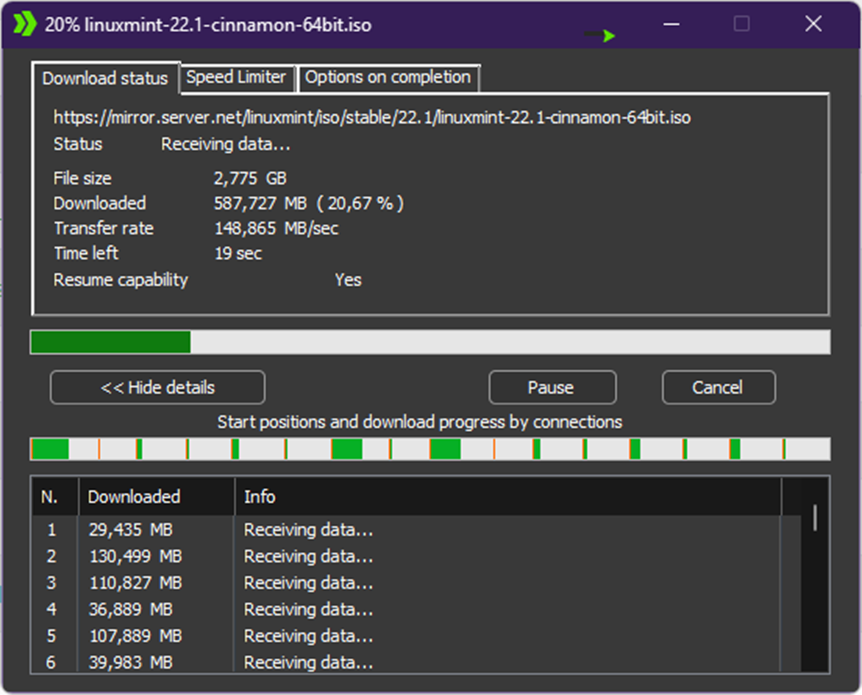Click 'Receiving data...' in connection 1 row
Screen dimensions: 862x695
[309, 529]
